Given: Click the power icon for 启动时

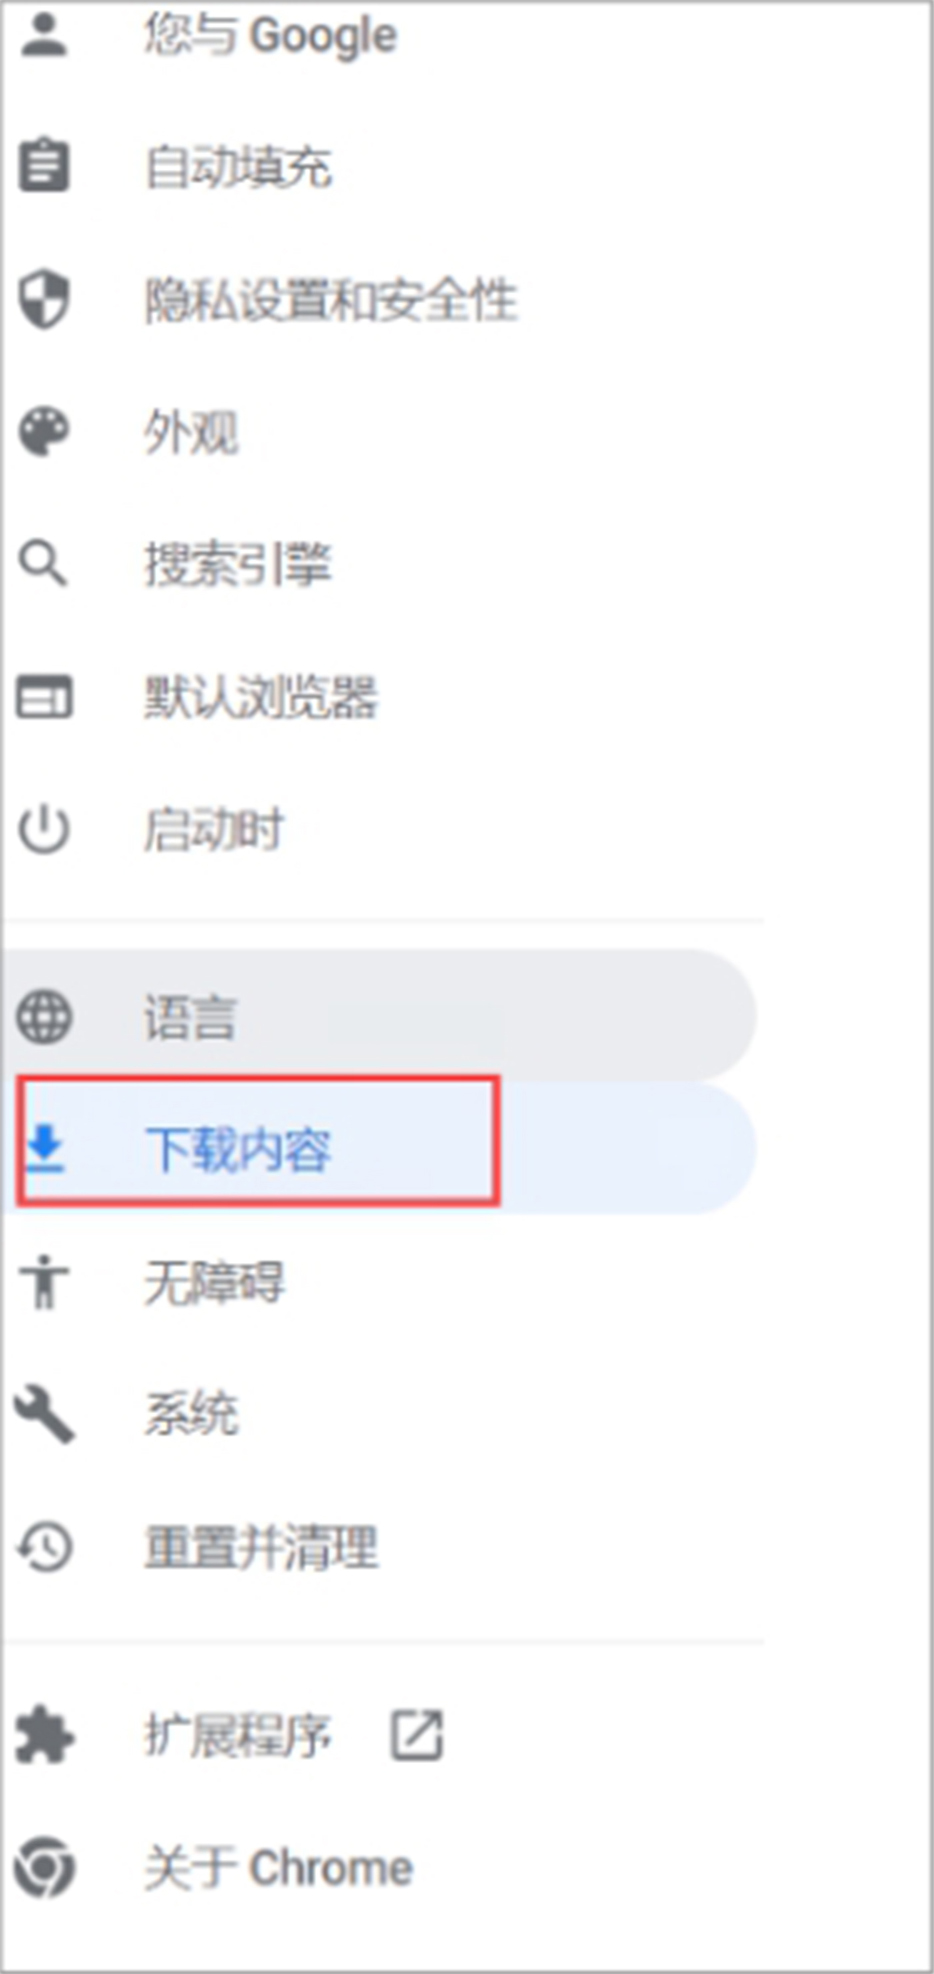Looking at the screenshot, I should [44, 830].
